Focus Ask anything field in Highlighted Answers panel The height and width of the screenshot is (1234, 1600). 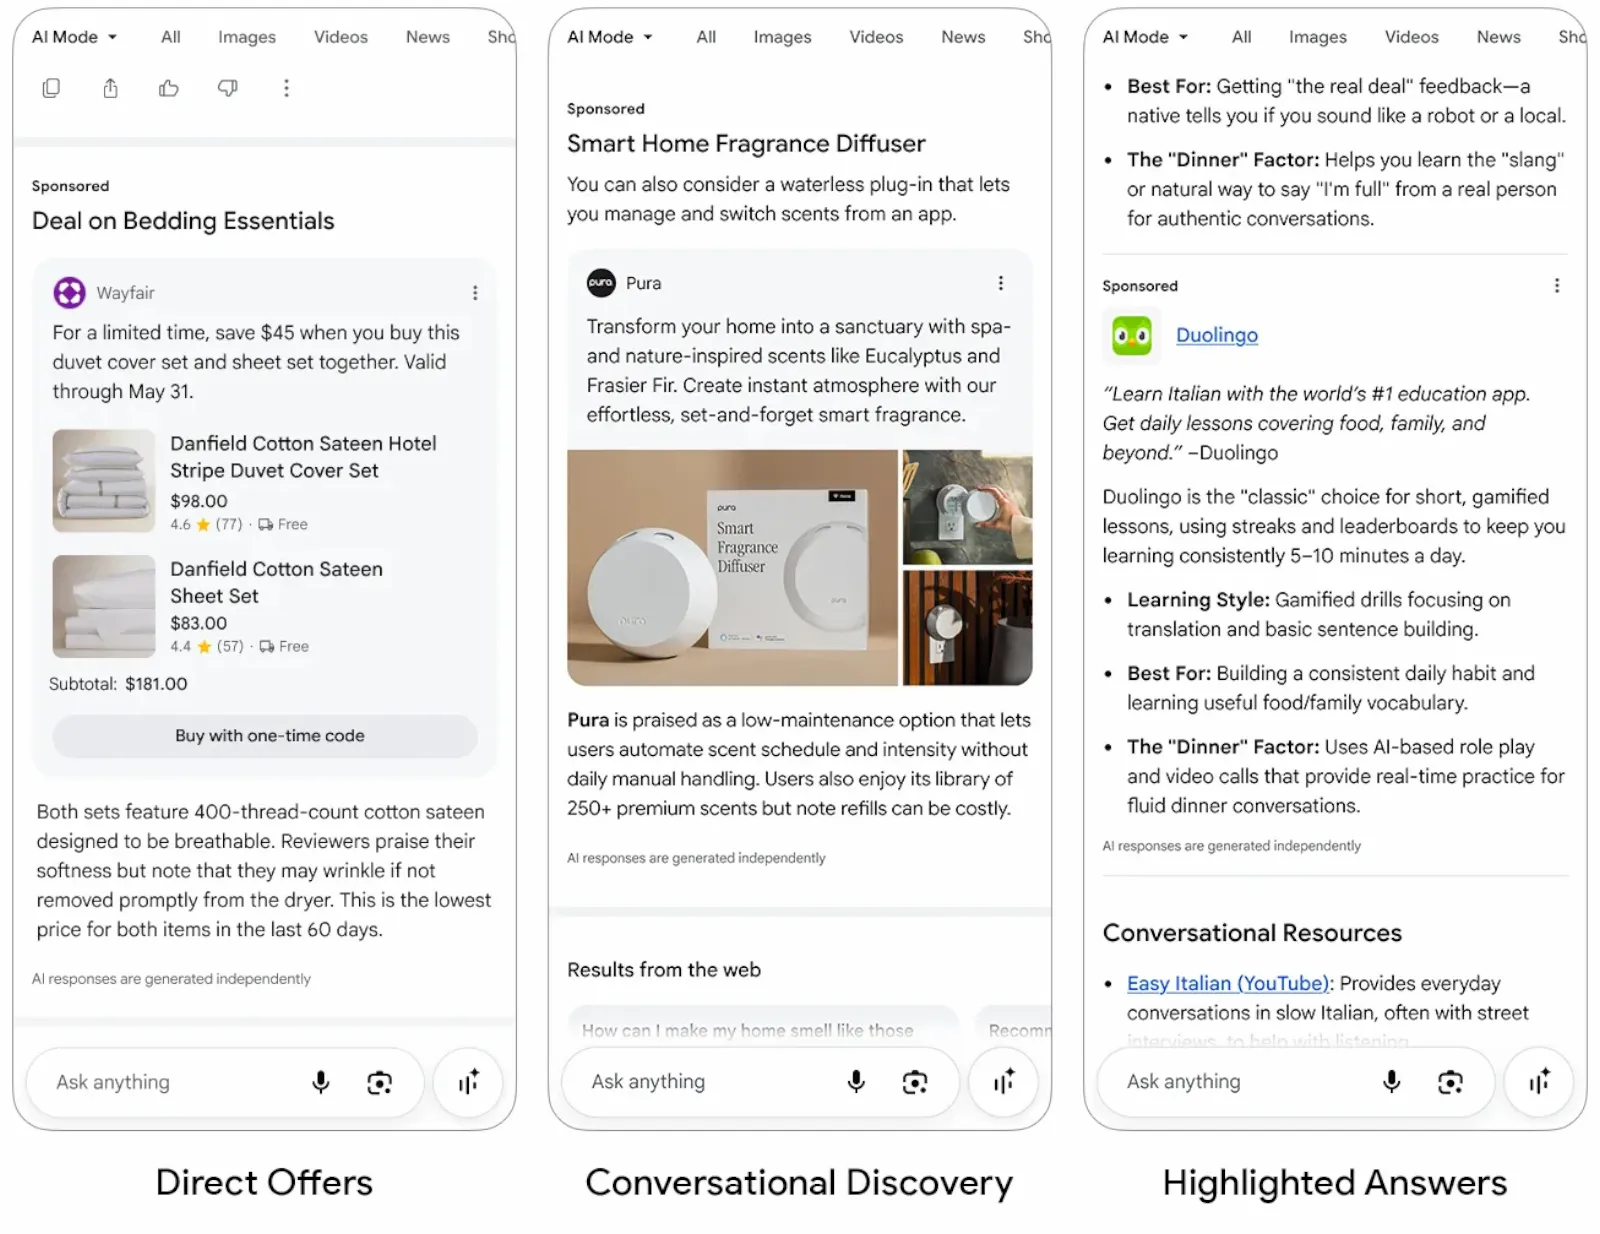(x=1295, y=1081)
